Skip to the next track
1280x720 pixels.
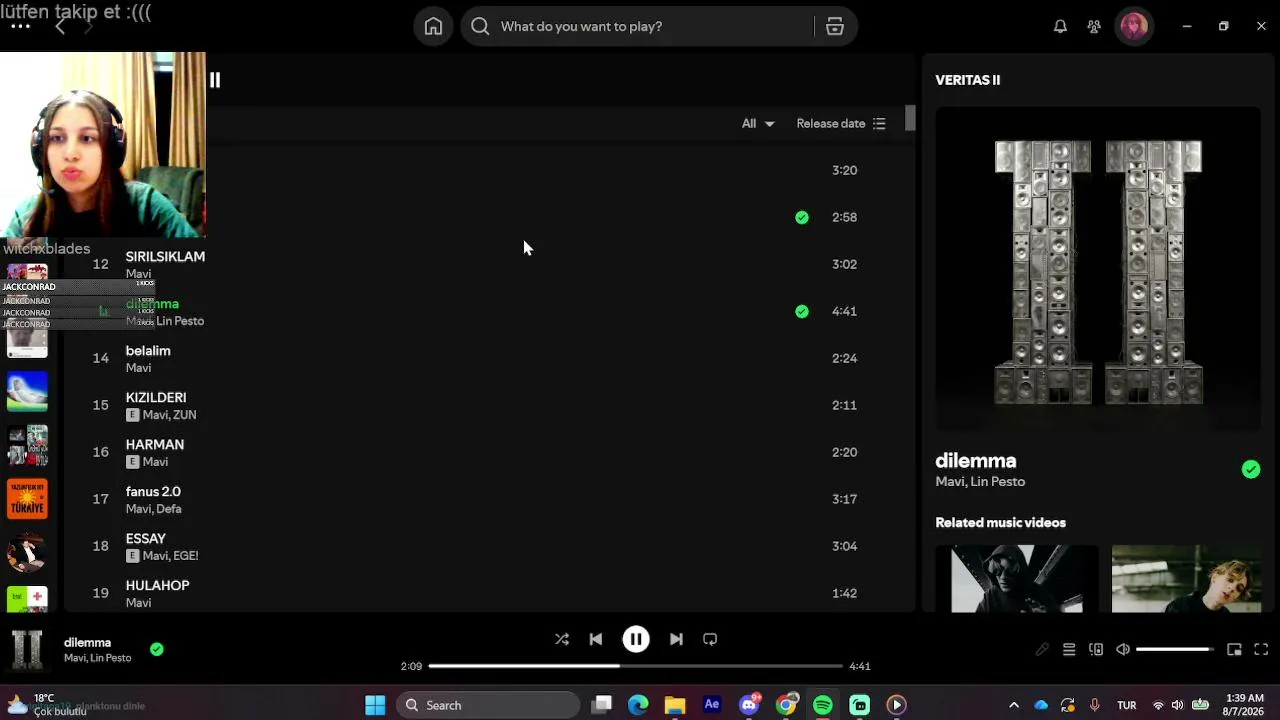(x=676, y=639)
